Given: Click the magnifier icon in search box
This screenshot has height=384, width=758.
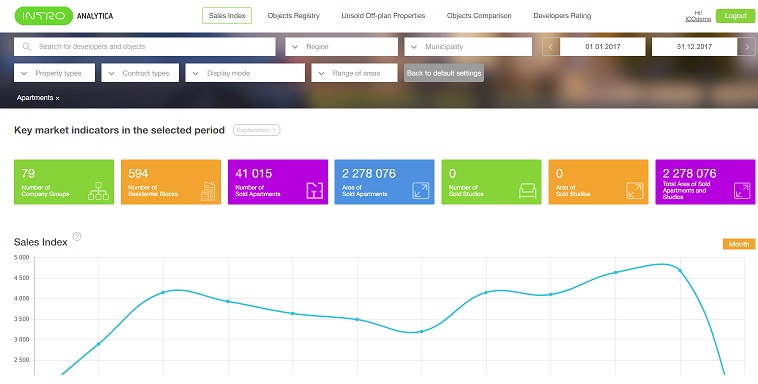Looking at the screenshot, I should coord(27,47).
